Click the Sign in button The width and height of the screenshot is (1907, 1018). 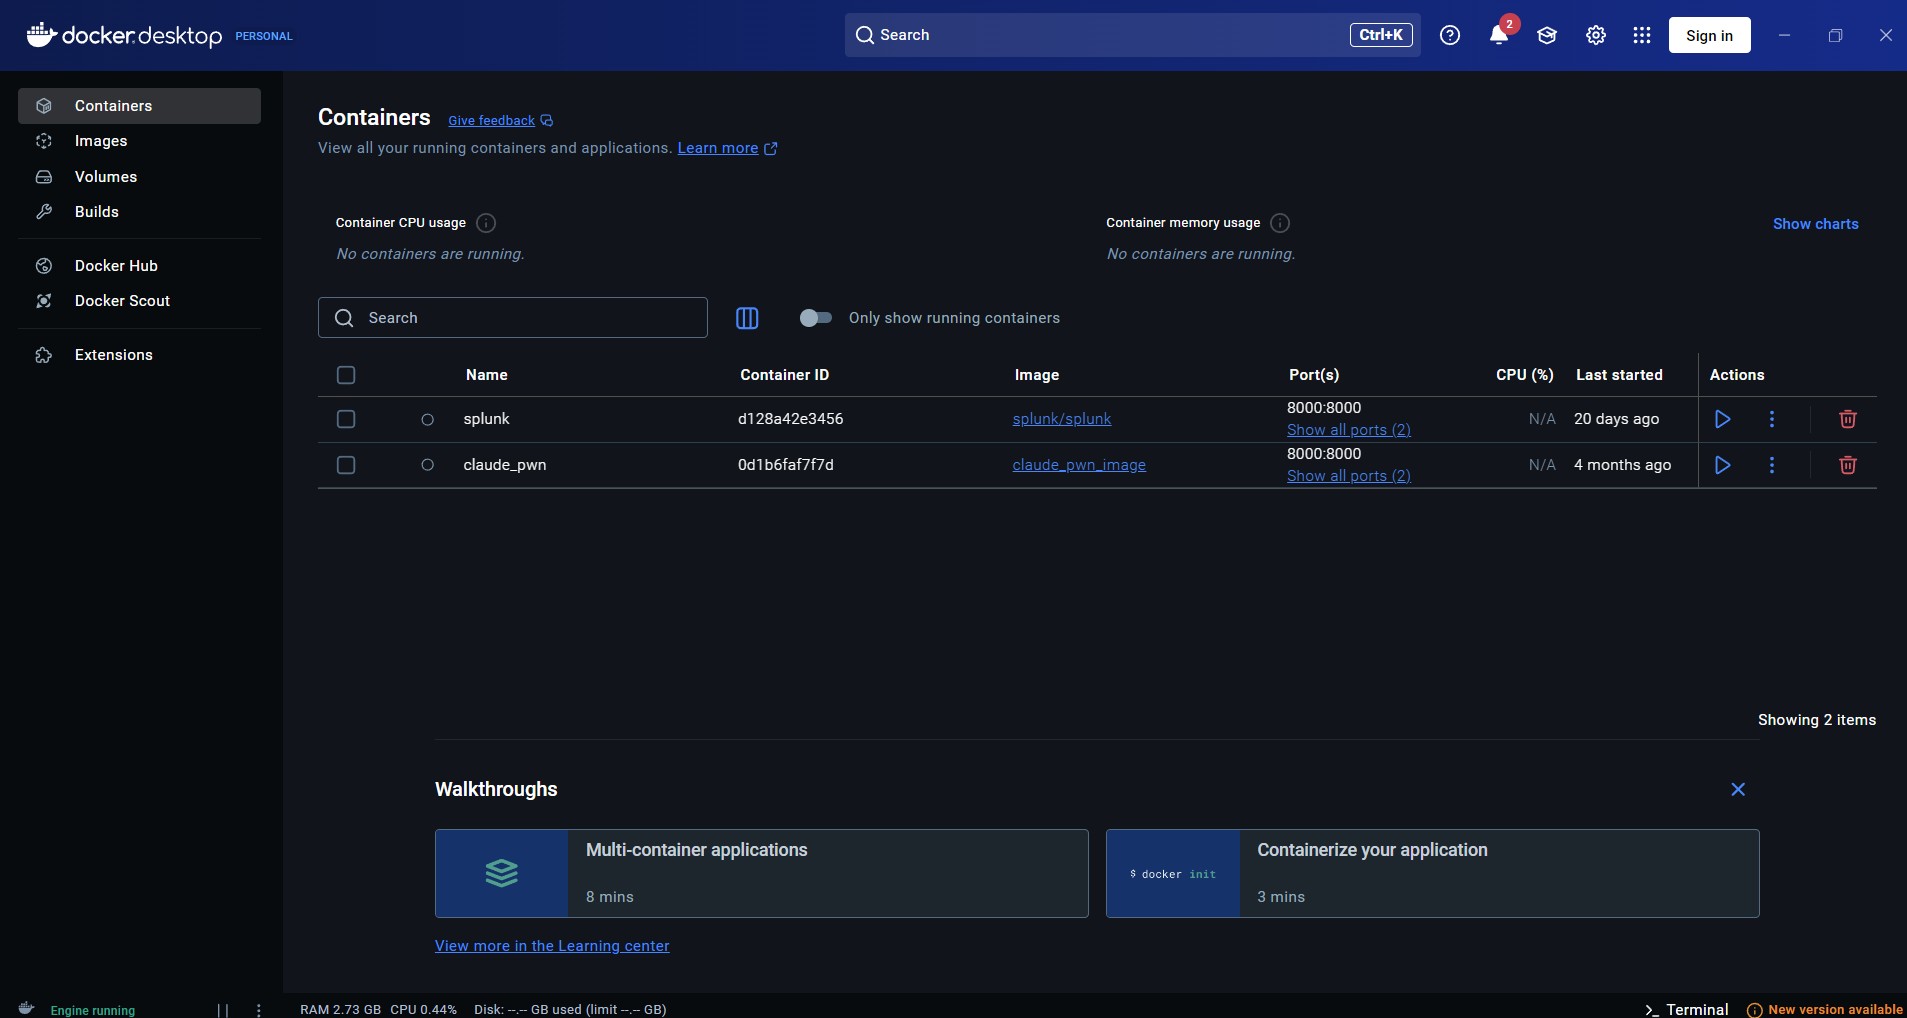point(1709,35)
